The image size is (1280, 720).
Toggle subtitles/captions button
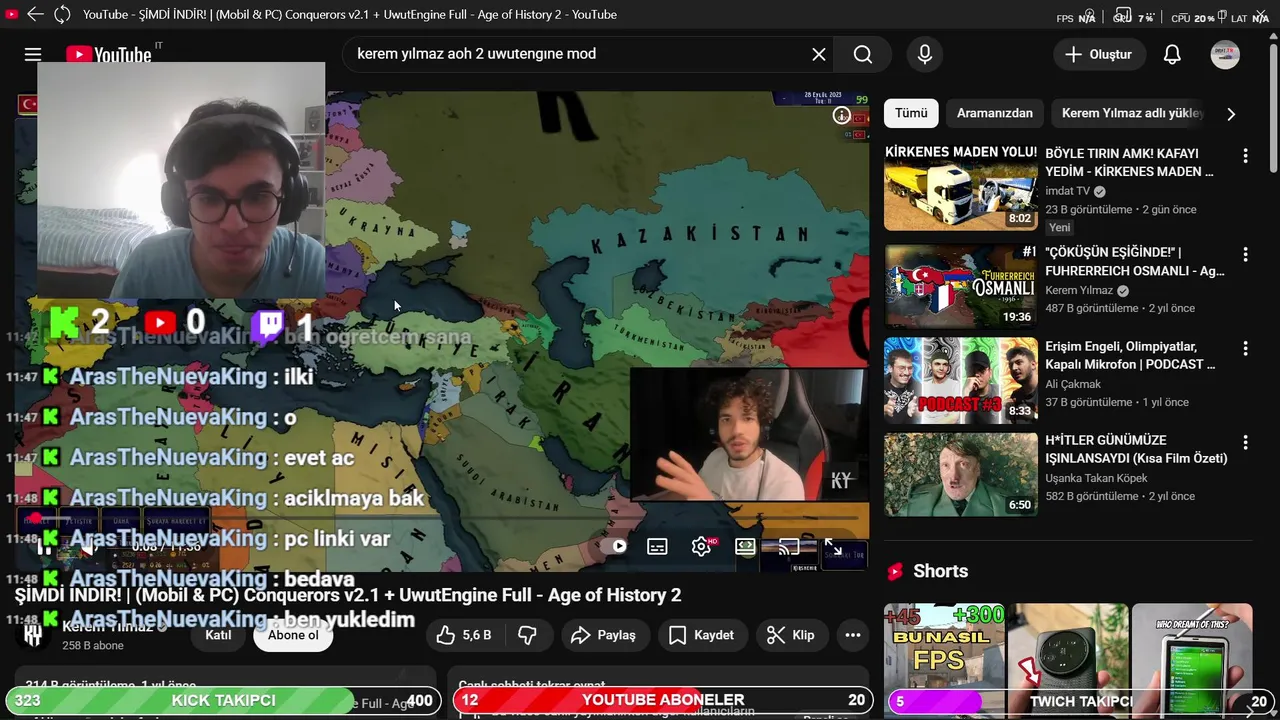pos(657,546)
